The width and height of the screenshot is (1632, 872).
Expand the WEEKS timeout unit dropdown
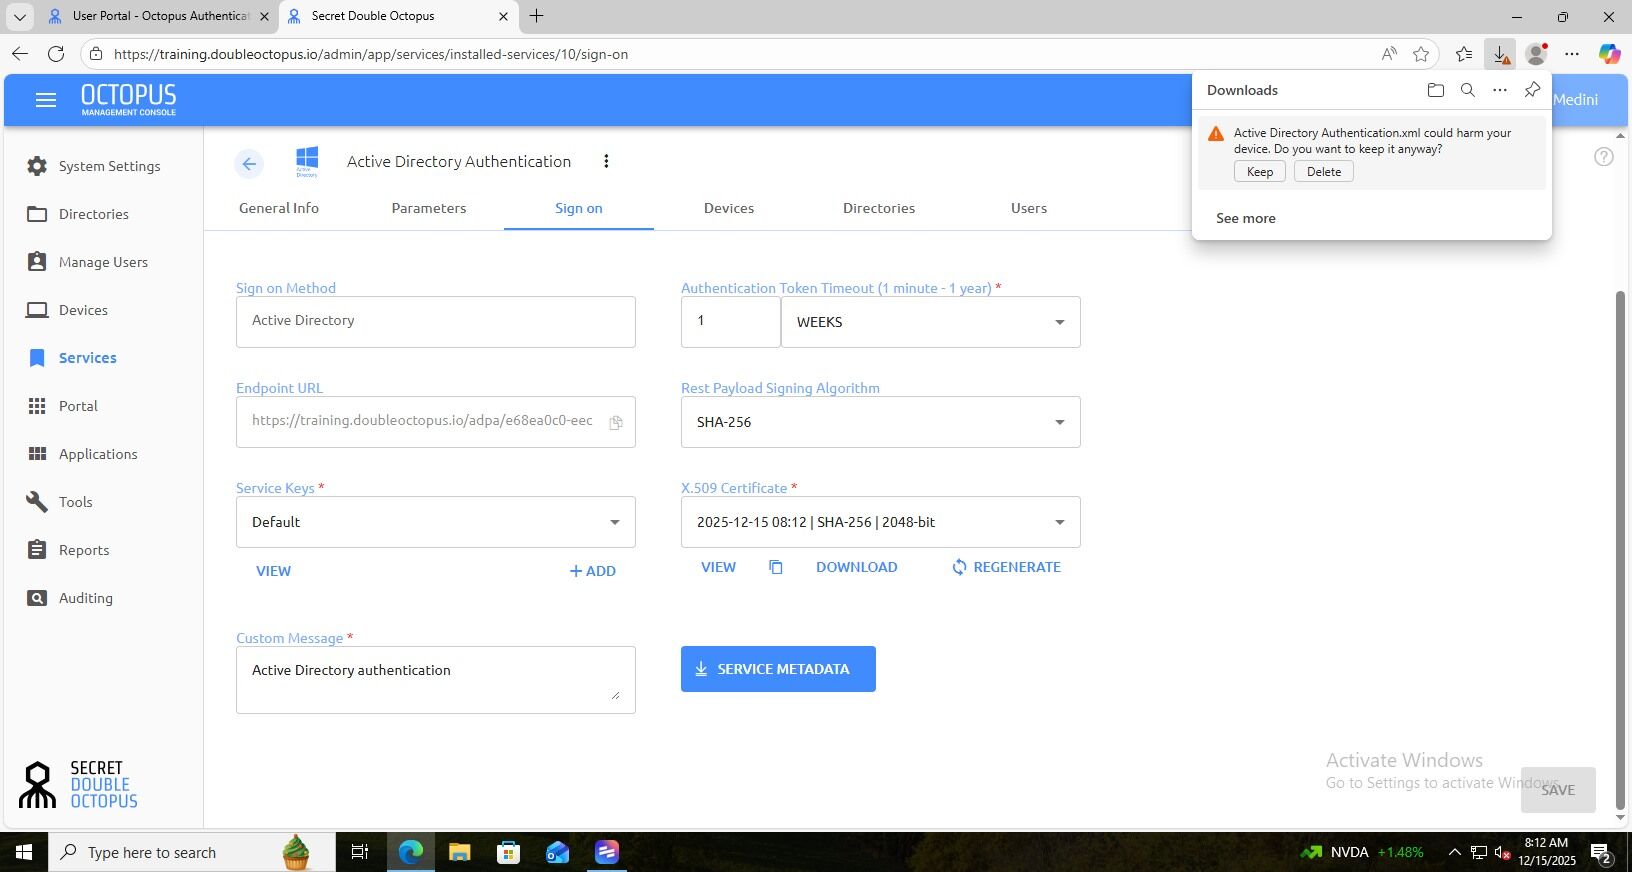tap(931, 322)
